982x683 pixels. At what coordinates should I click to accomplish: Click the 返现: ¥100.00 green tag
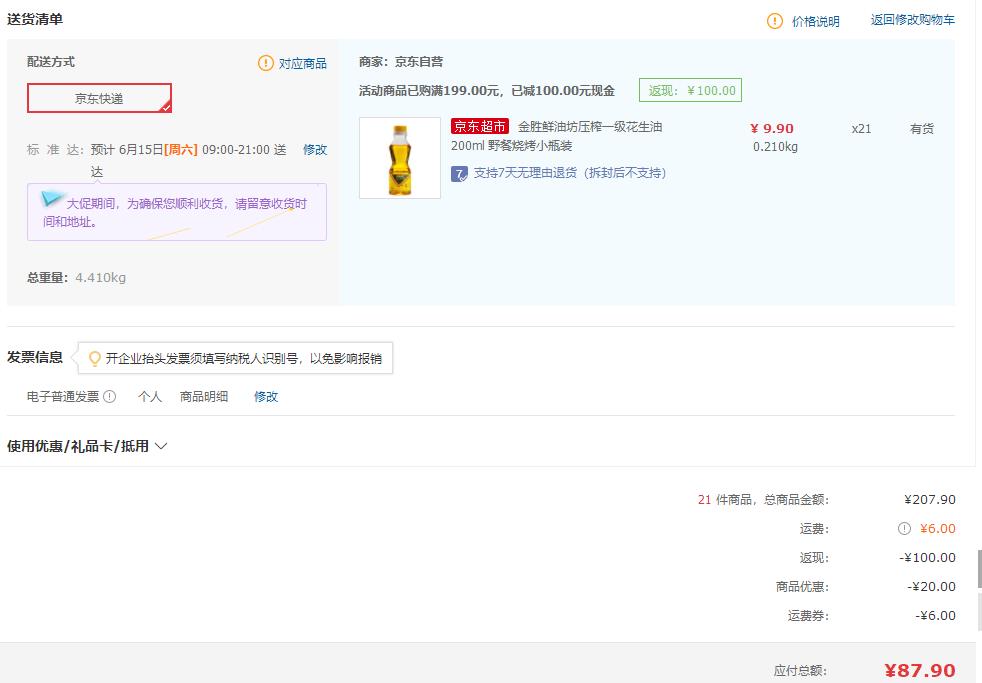click(x=690, y=90)
